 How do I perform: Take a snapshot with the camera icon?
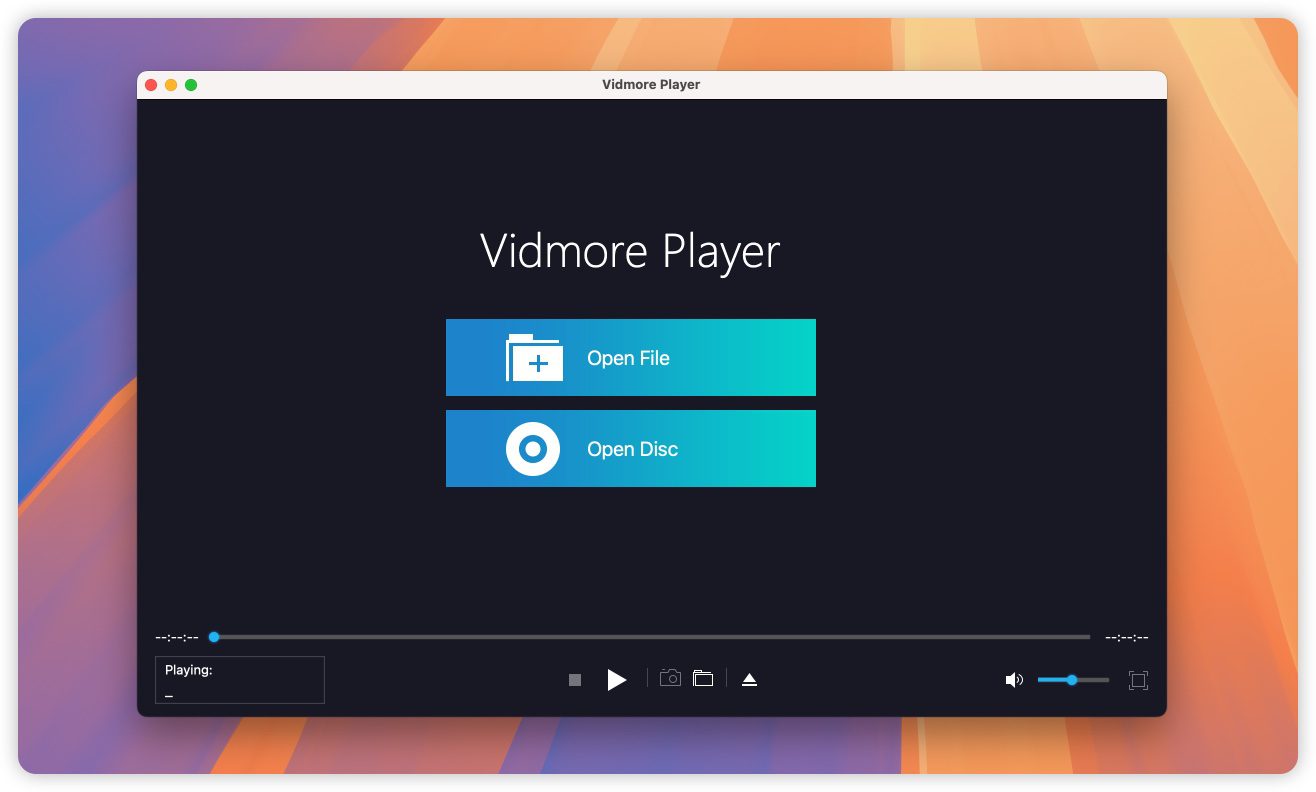point(670,678)
